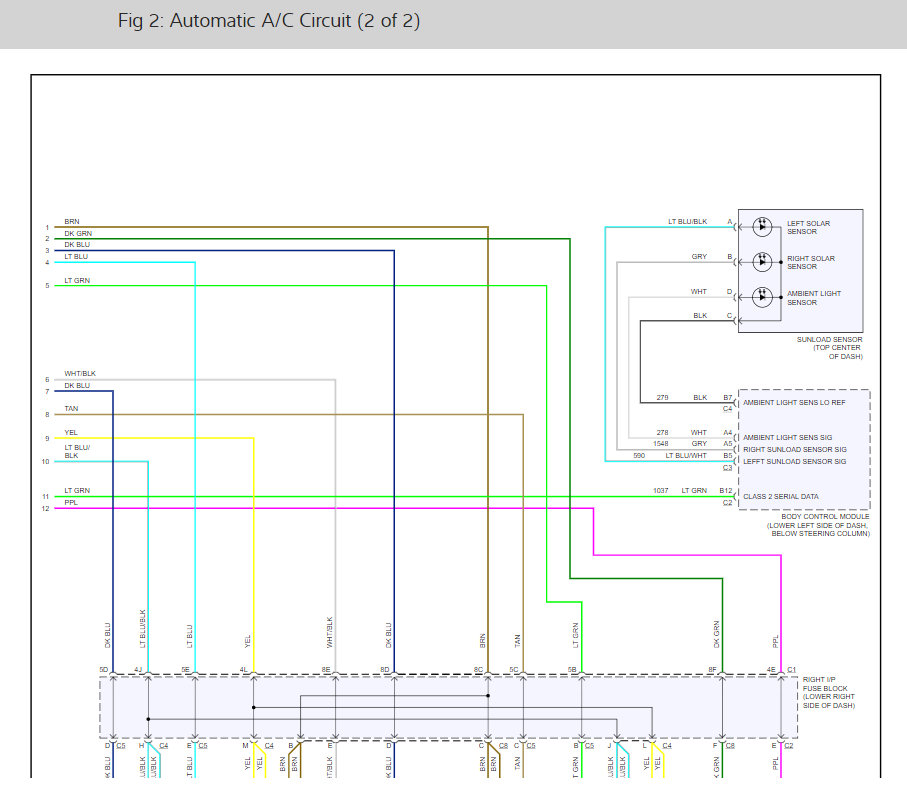907x803 pixels.
Task: Click fuse block terminal label '5B'
Action: click(x=572, y=669)
